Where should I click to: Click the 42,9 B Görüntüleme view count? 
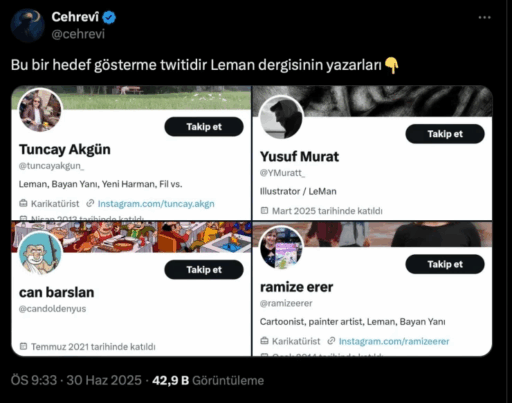click(x=208, y=380)
